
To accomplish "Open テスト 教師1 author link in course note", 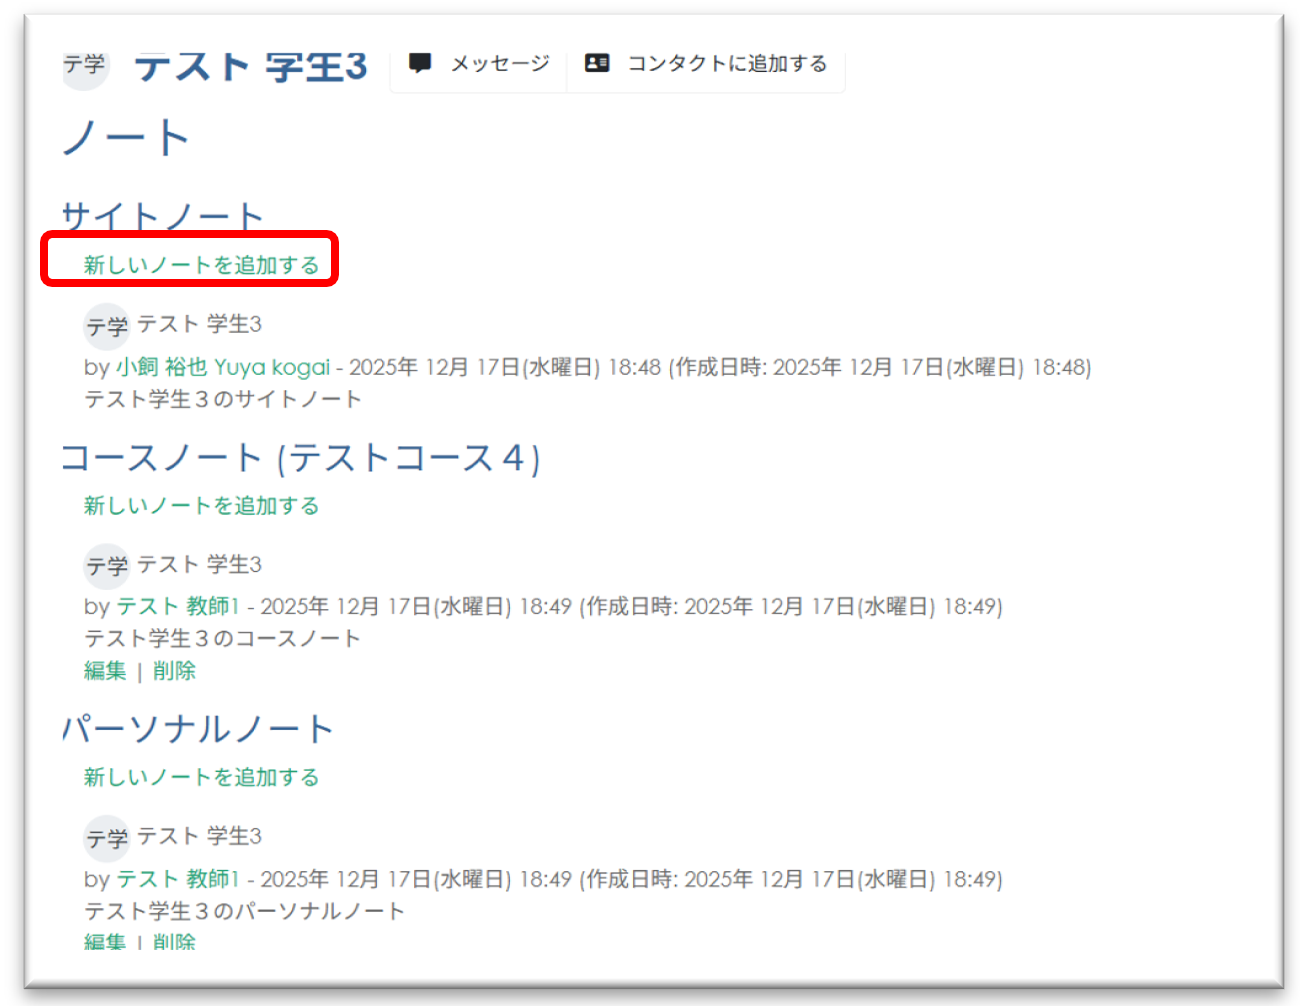I will click(178, 607).
